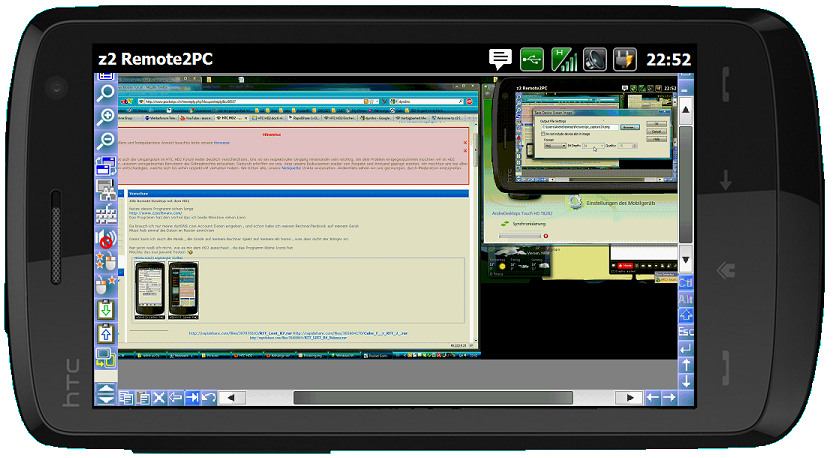Click the clipboard upload (blue arrow) icon
This screenshot has height=458, width=833.
105,334
